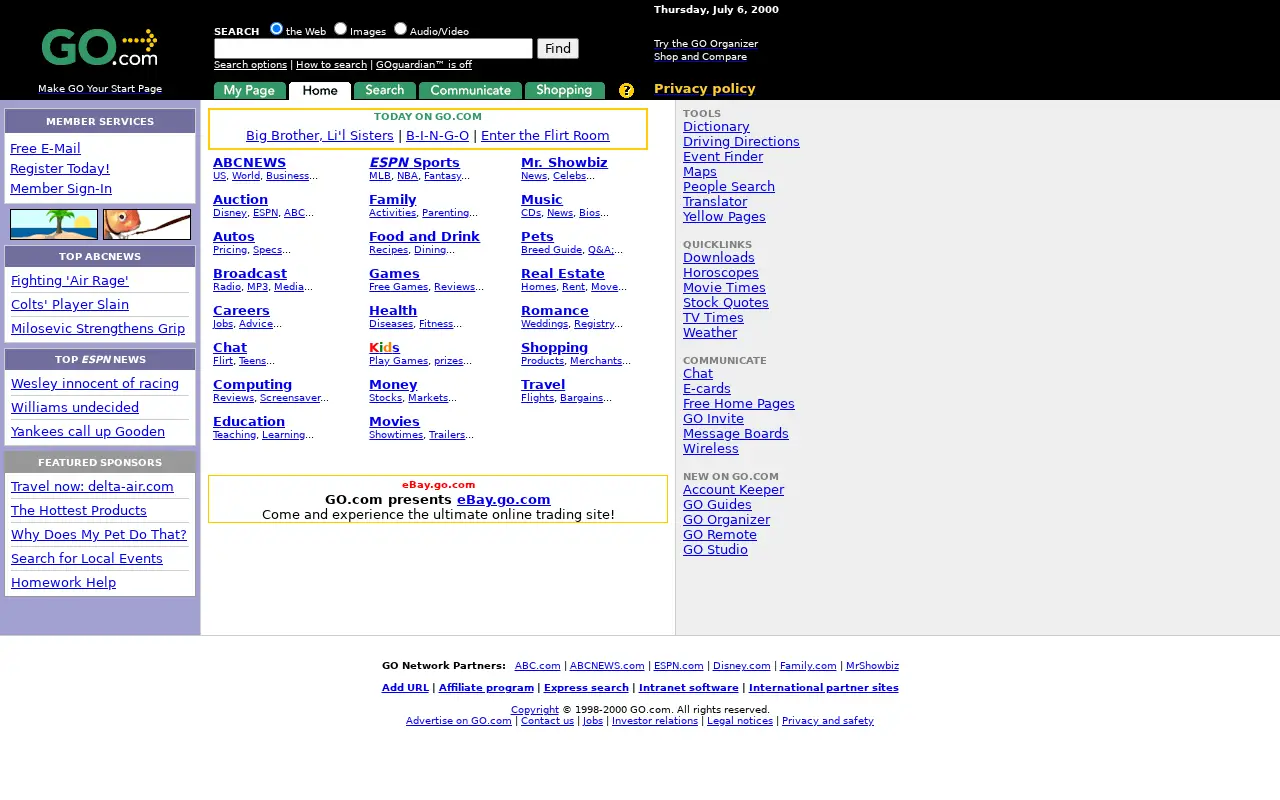Open eBay.go.com promo link
Screen dimensions: 1280x800
(503, 499)
